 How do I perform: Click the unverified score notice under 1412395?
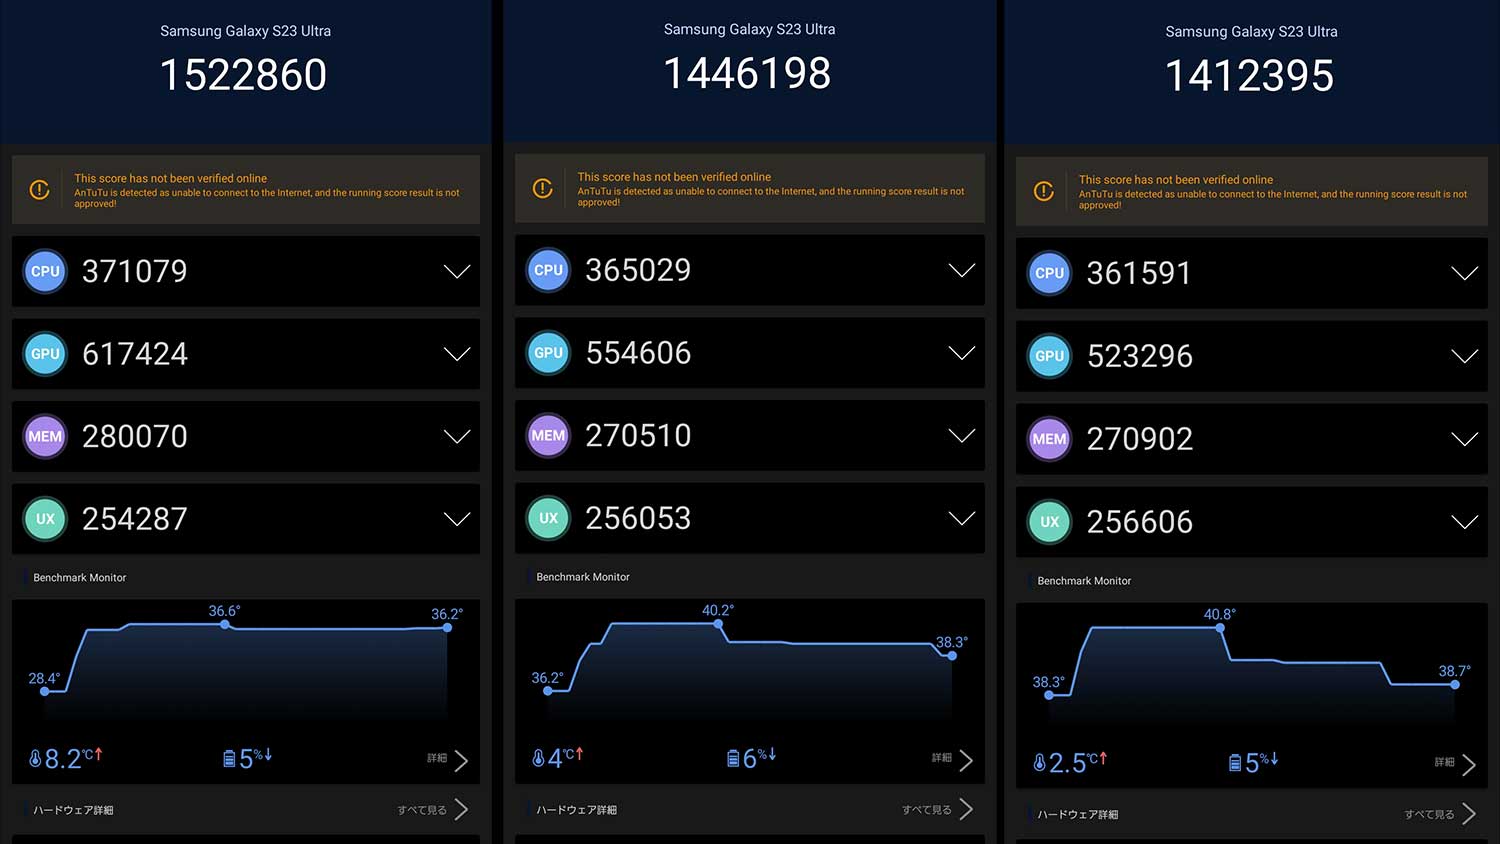coord(1252,191)
